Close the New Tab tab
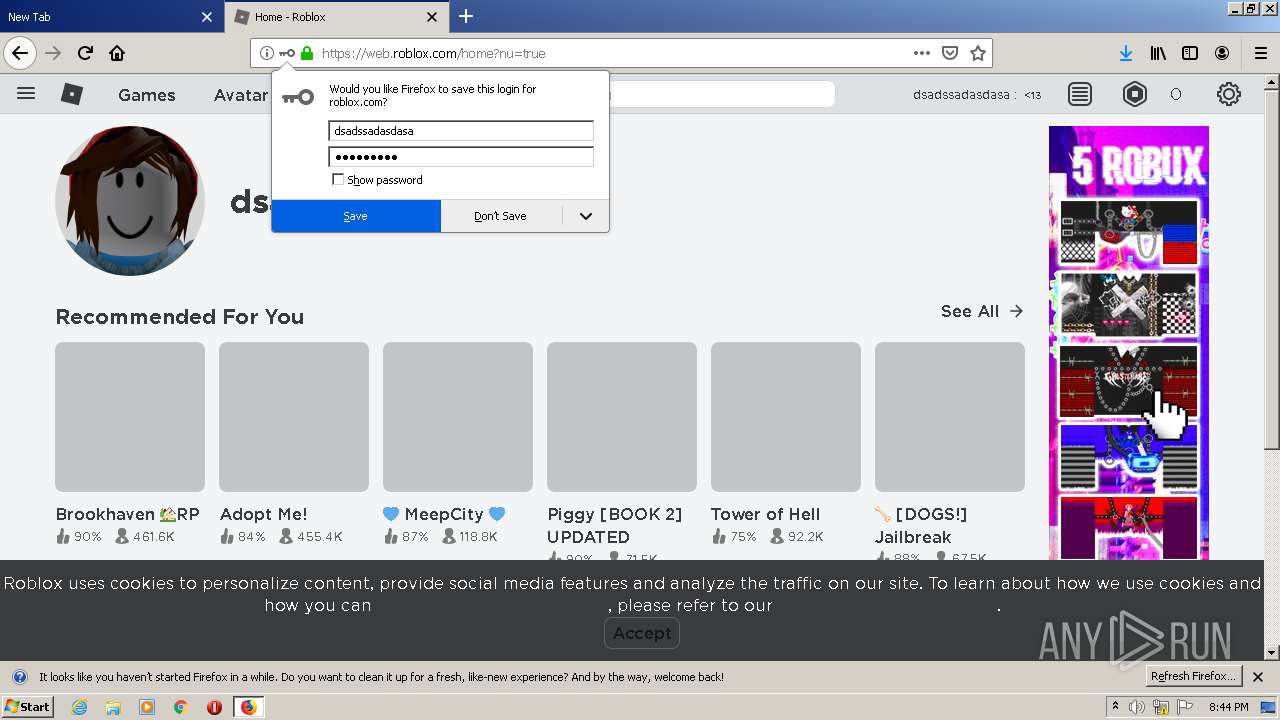The image size is (1280, 720). pyautogui.click(x=207, y=17)
